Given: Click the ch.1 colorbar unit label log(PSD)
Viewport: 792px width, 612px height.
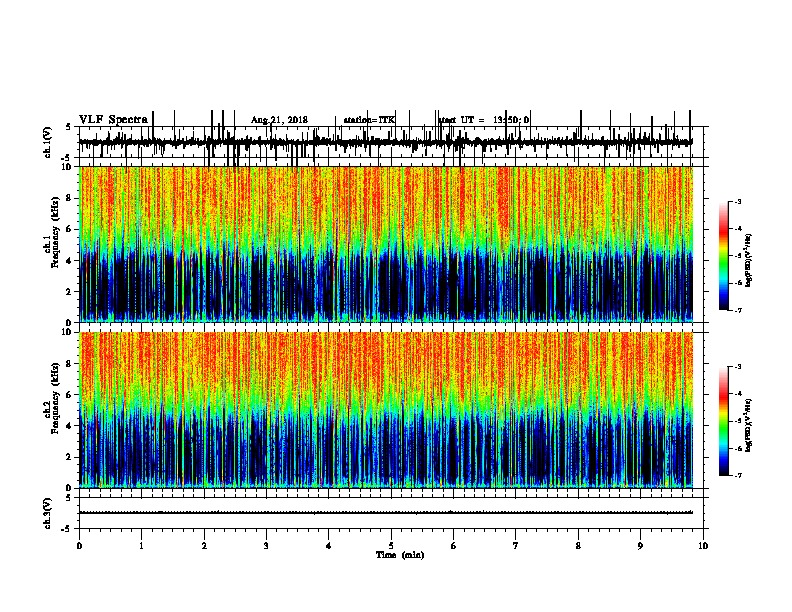Looking at the screenshot, I should click(749, 260).
